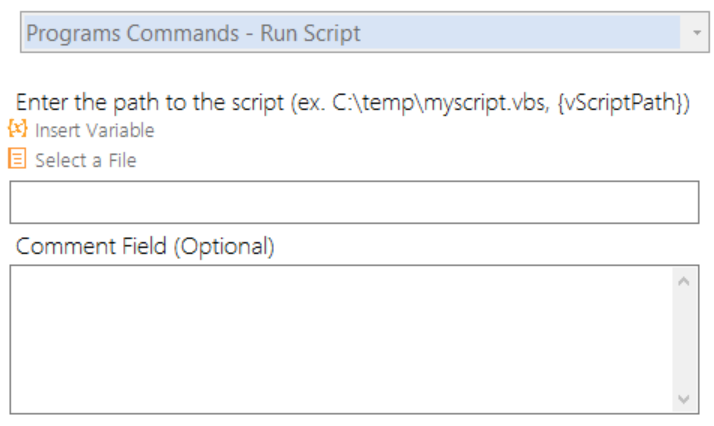The width and height of the screenshot is (714, 426).
Task: Click the comment box scroll up arrow
Action: point(685,282)
